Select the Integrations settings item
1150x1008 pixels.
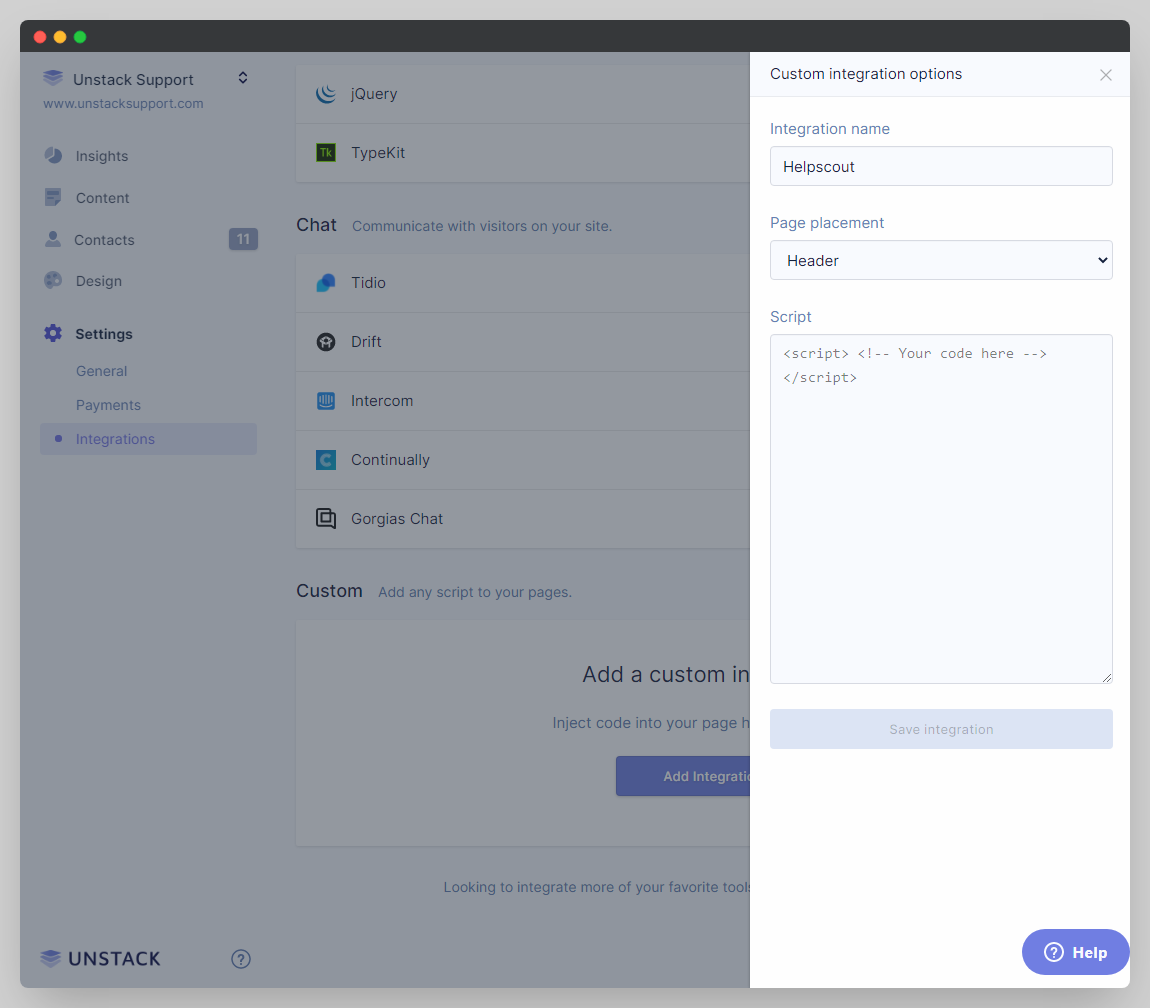pos(148,439)
